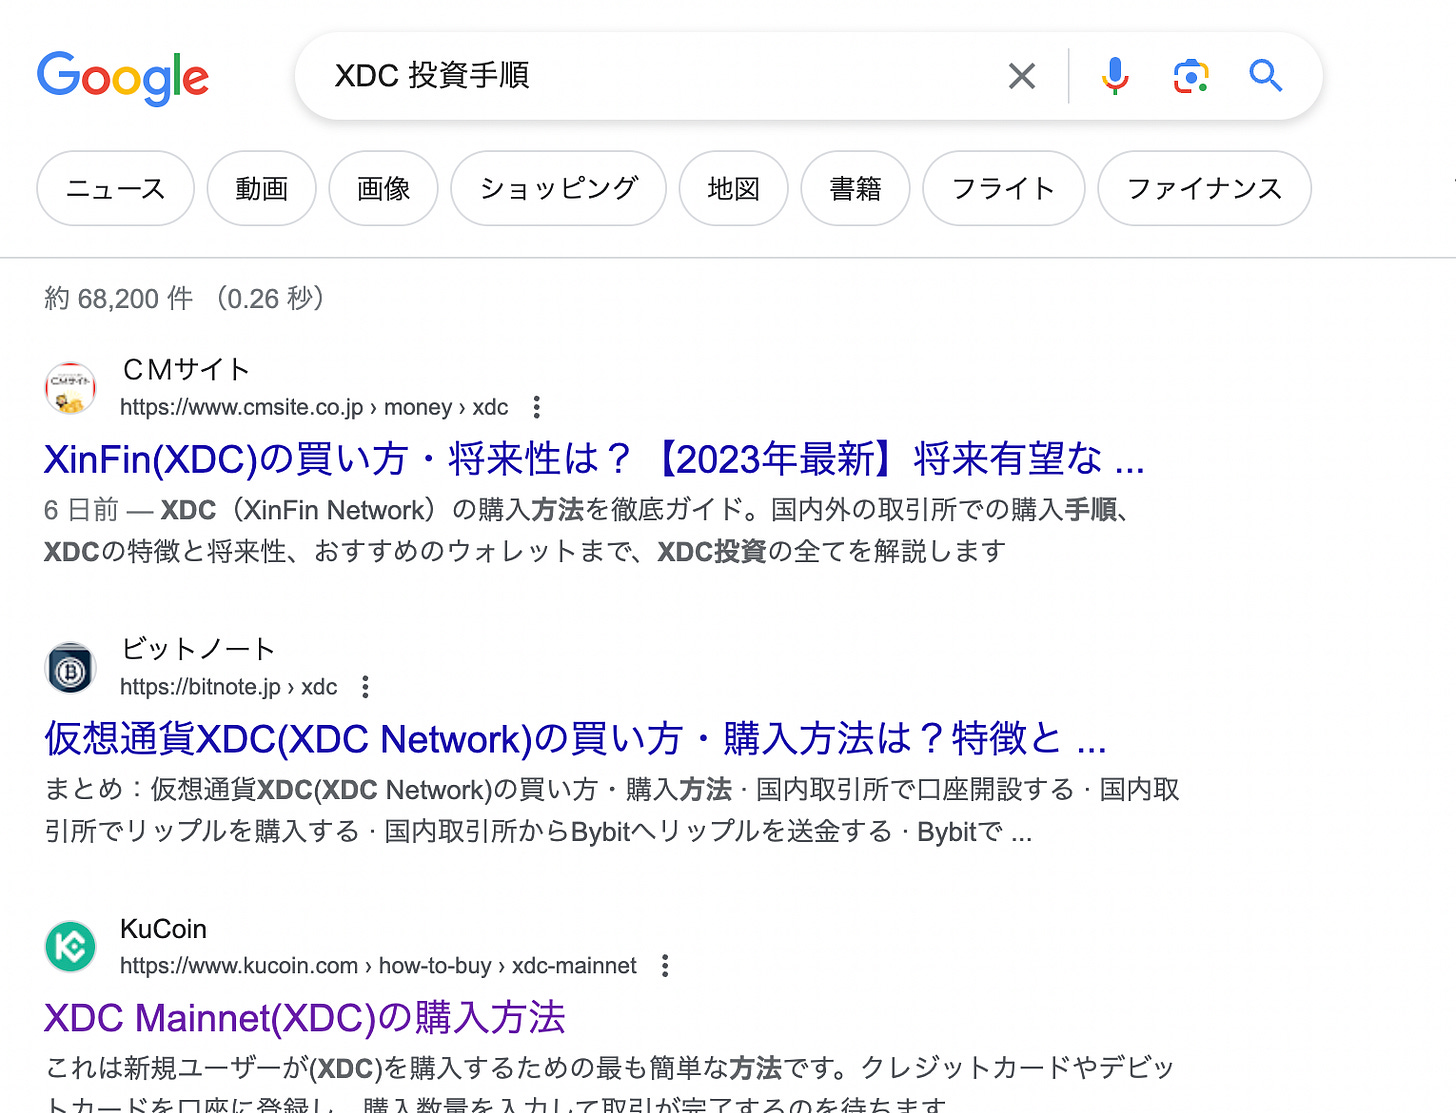Open the three-dot menu for the bitnote.jp result
The image size is (1456, 1113).
pyautogui.click(x=366, y=687)
